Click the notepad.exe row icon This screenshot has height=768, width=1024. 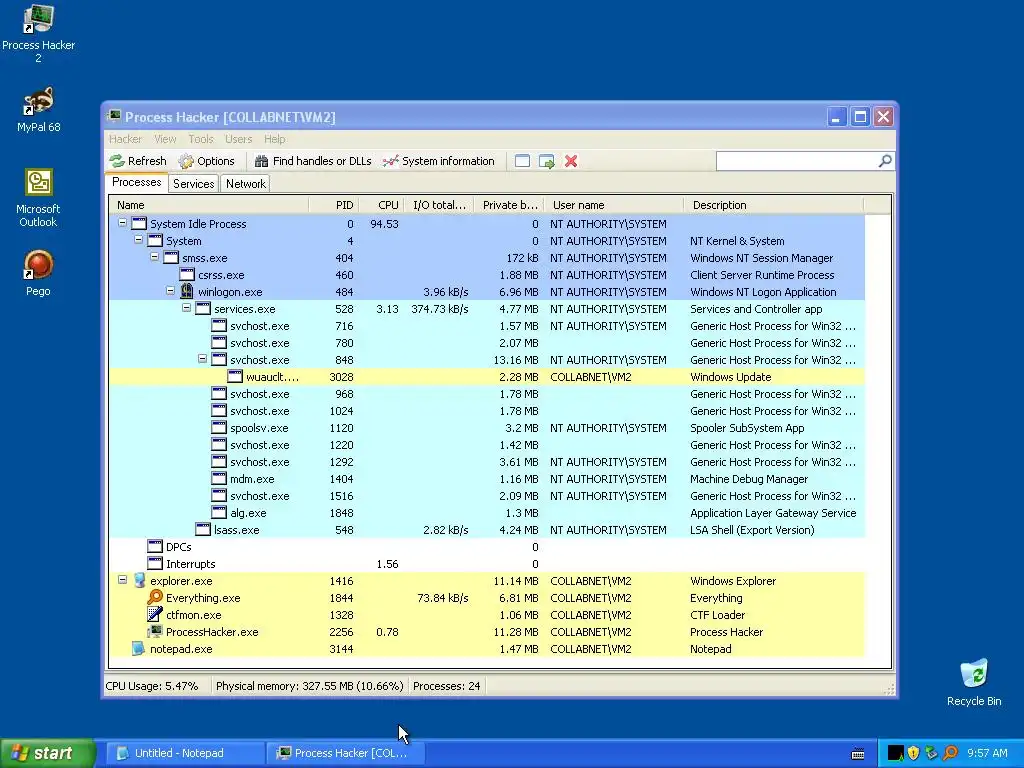(x=138, y=648)
